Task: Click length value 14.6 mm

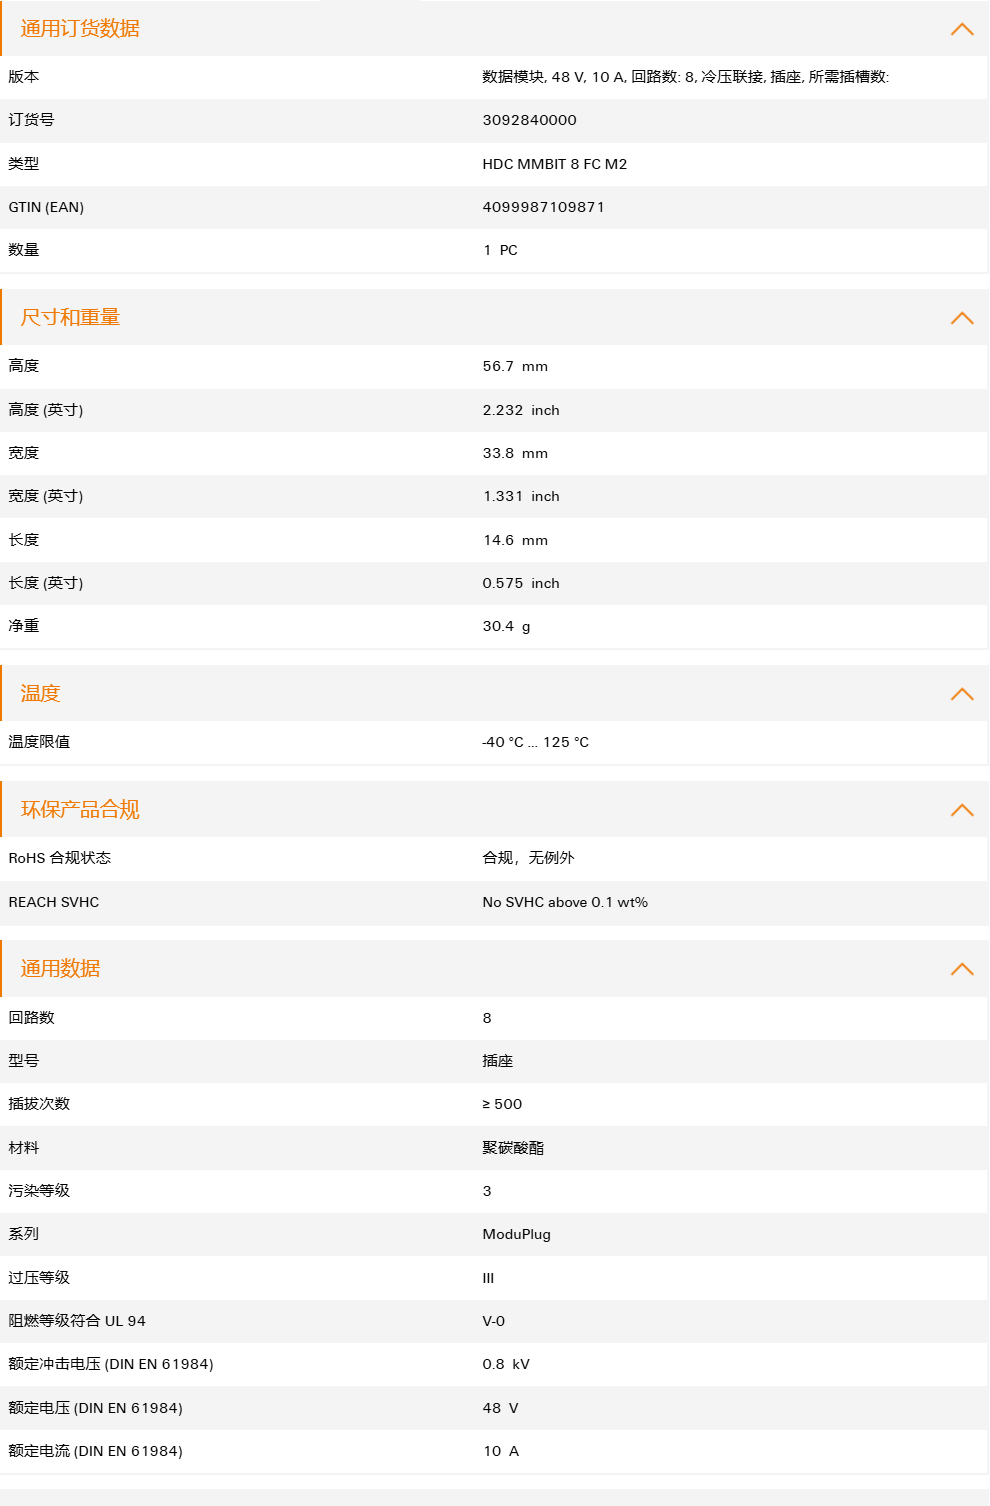Action: (515, 540)
